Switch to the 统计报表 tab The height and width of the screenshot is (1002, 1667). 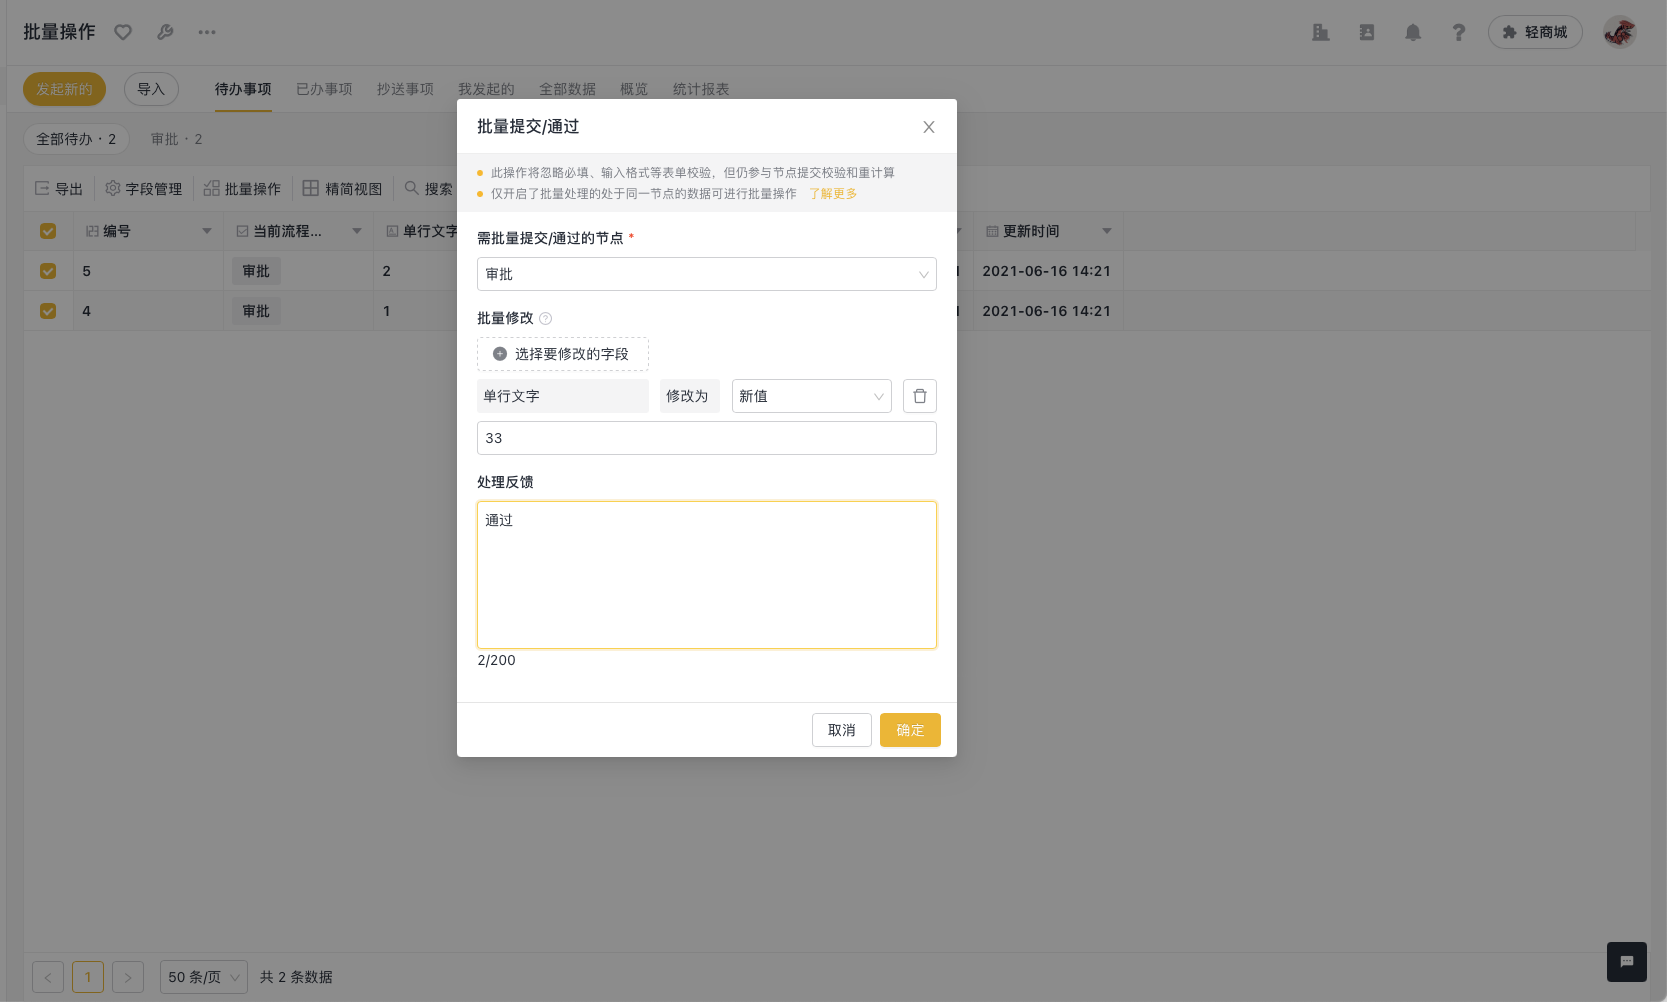tap(701, 89)
